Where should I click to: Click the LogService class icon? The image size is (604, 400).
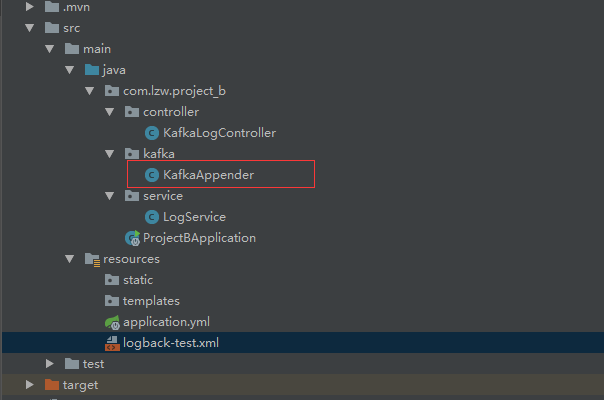coord(152,217)
